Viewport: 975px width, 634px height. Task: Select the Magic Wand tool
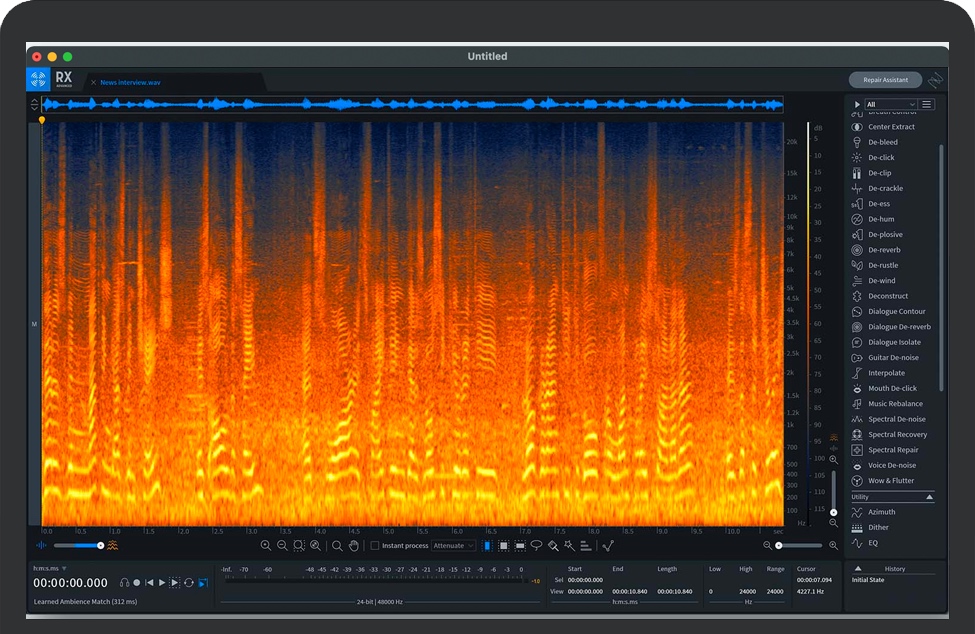568,546
